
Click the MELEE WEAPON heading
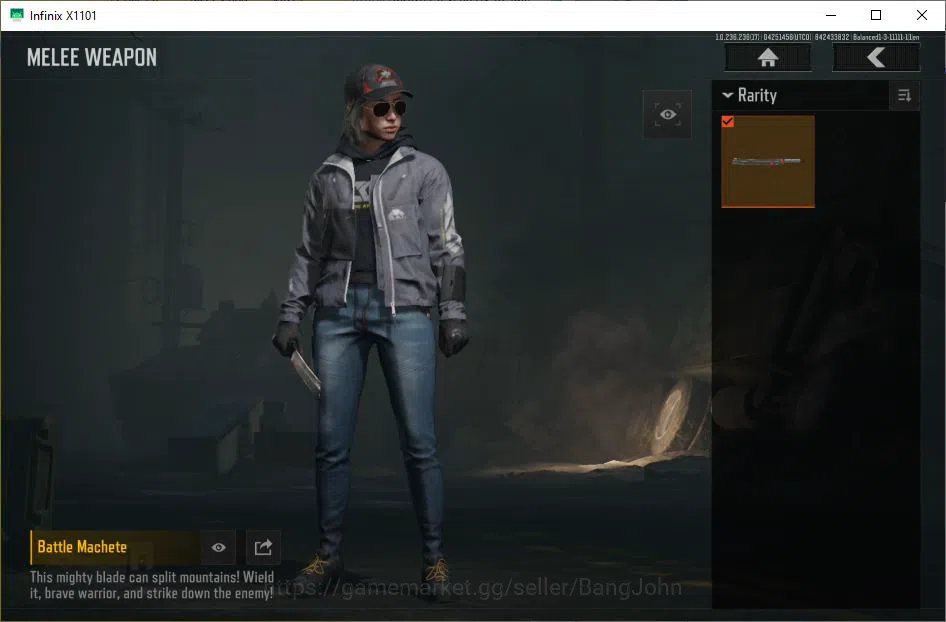[92, 58]
